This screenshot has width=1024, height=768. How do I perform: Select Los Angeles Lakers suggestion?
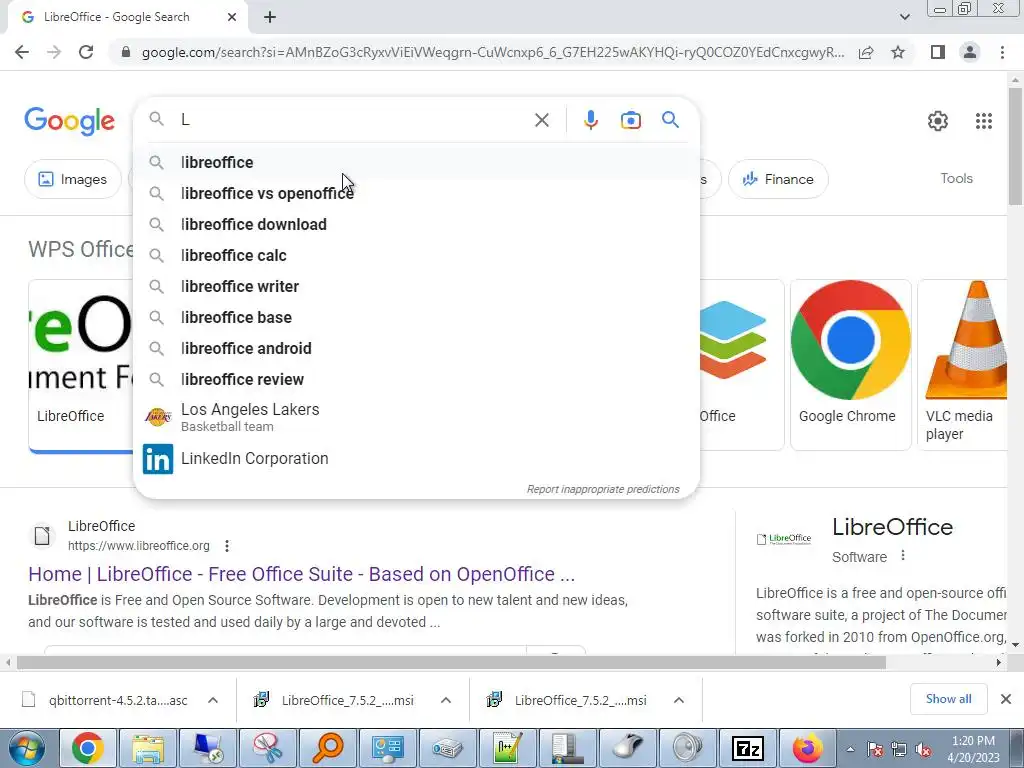416,417
